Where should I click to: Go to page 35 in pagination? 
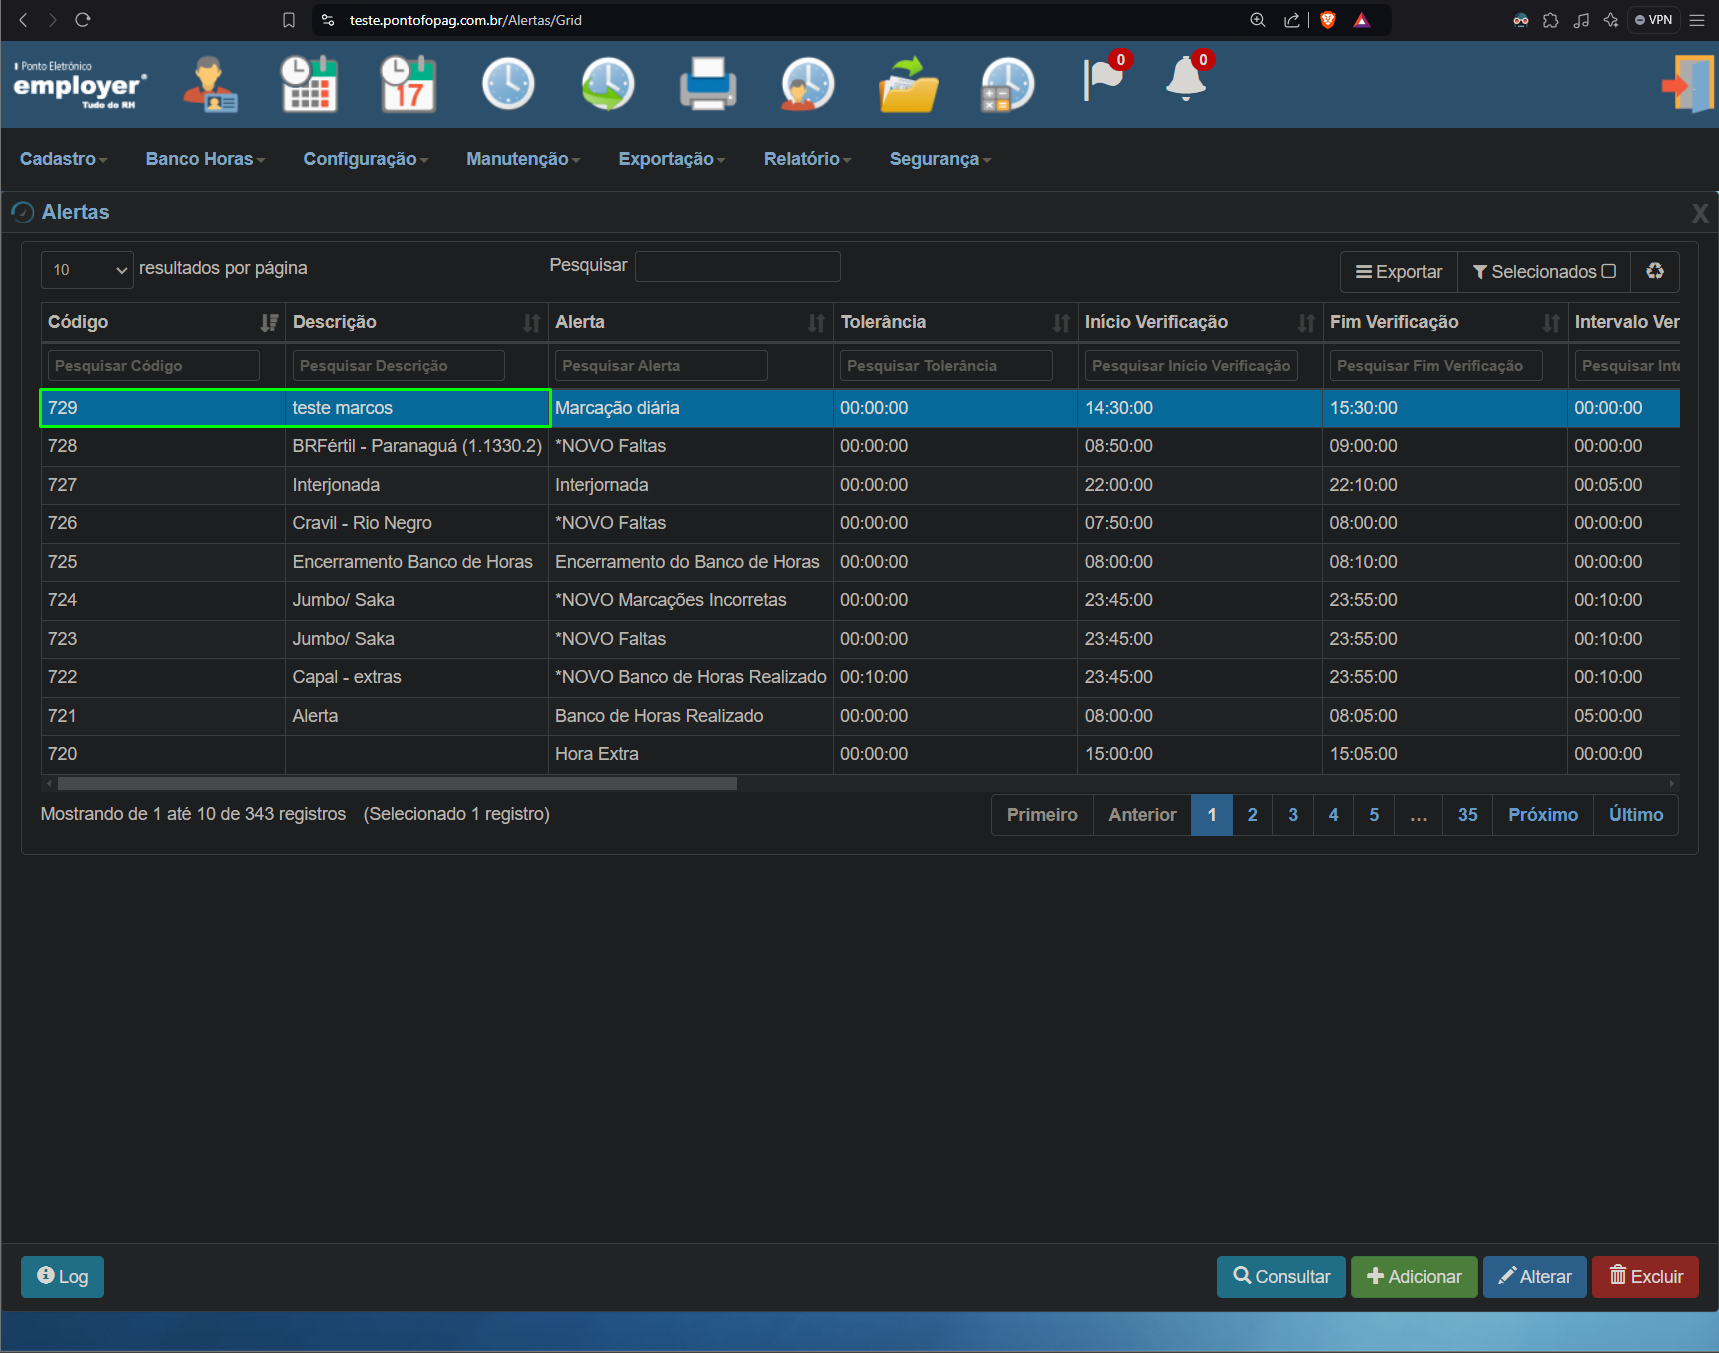[x=1467, y=815]
